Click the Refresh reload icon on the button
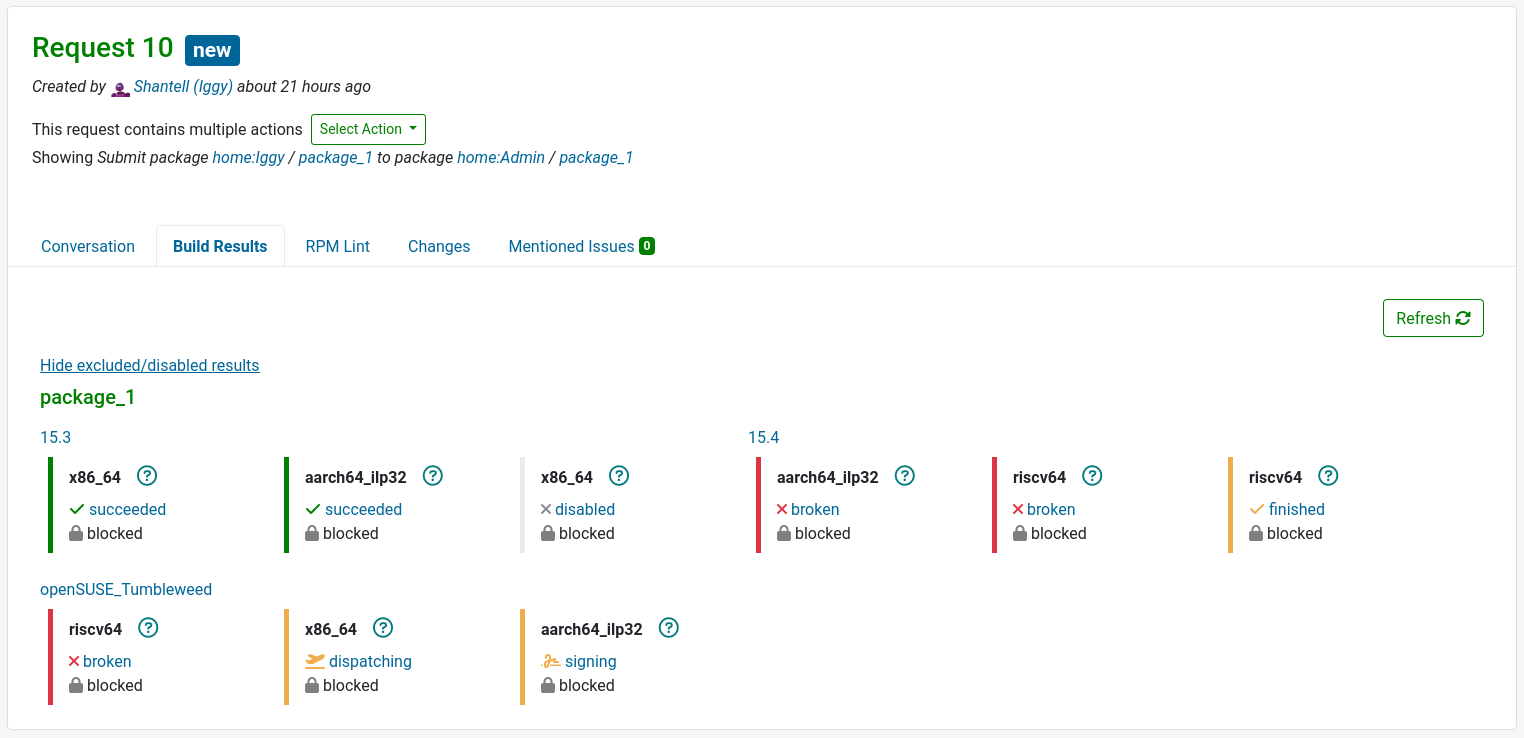This screenshot has height=738, width=1524. [1462, 318]
